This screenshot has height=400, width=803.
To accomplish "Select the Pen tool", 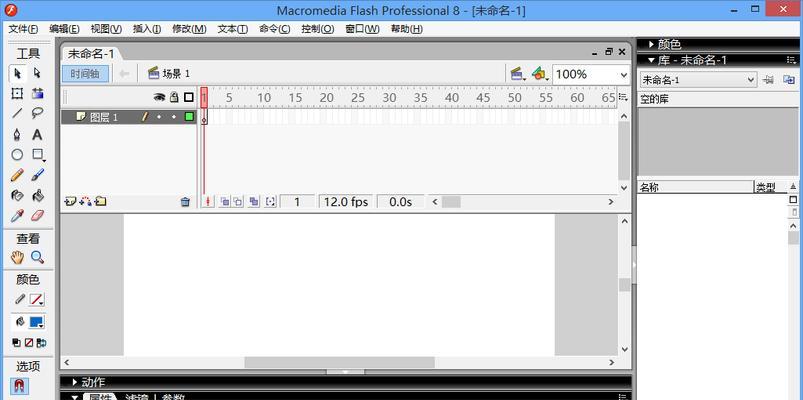I will [x=17, y=135].
